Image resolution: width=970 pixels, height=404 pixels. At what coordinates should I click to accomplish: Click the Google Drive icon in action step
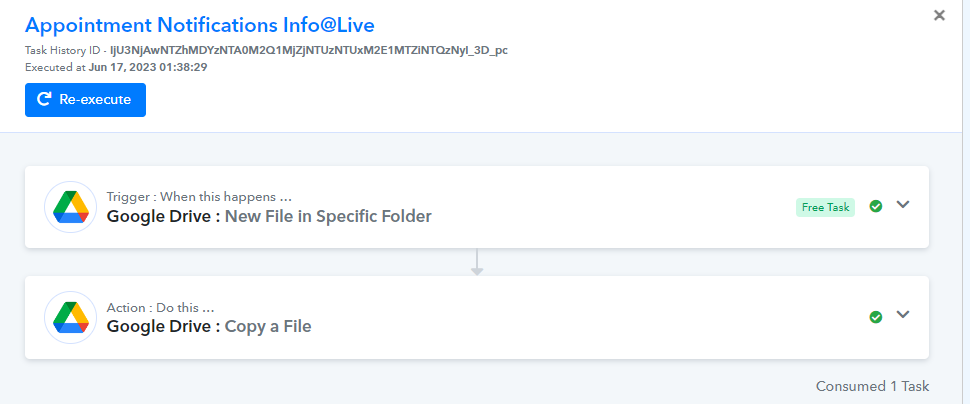point(71,317)
